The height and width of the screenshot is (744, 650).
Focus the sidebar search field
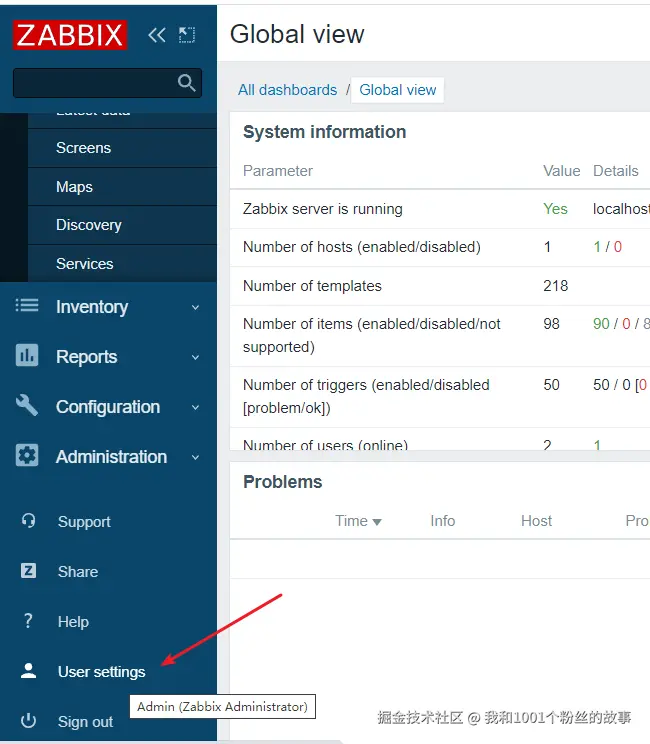(107, 83)
